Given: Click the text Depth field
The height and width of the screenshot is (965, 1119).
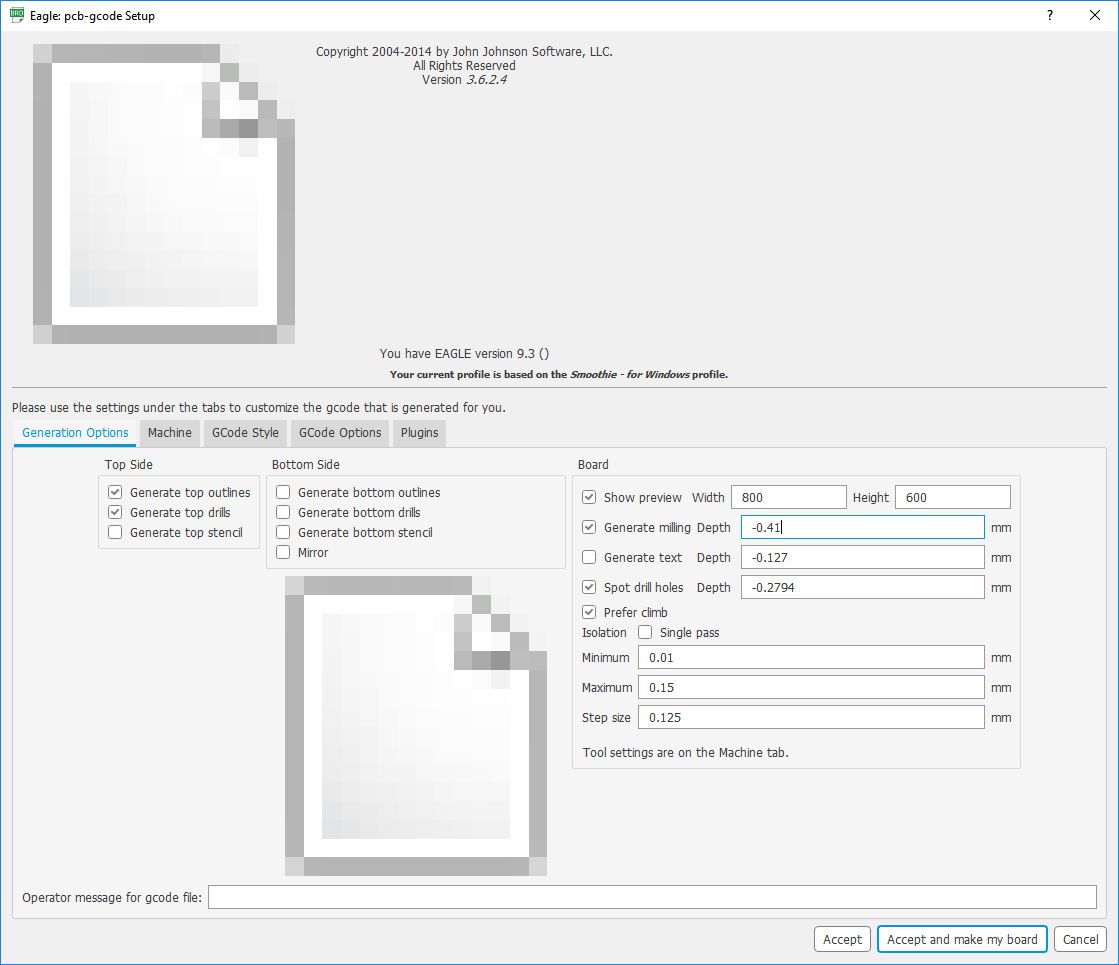Looking at the screenshot, I should click(x=863, y=557).
